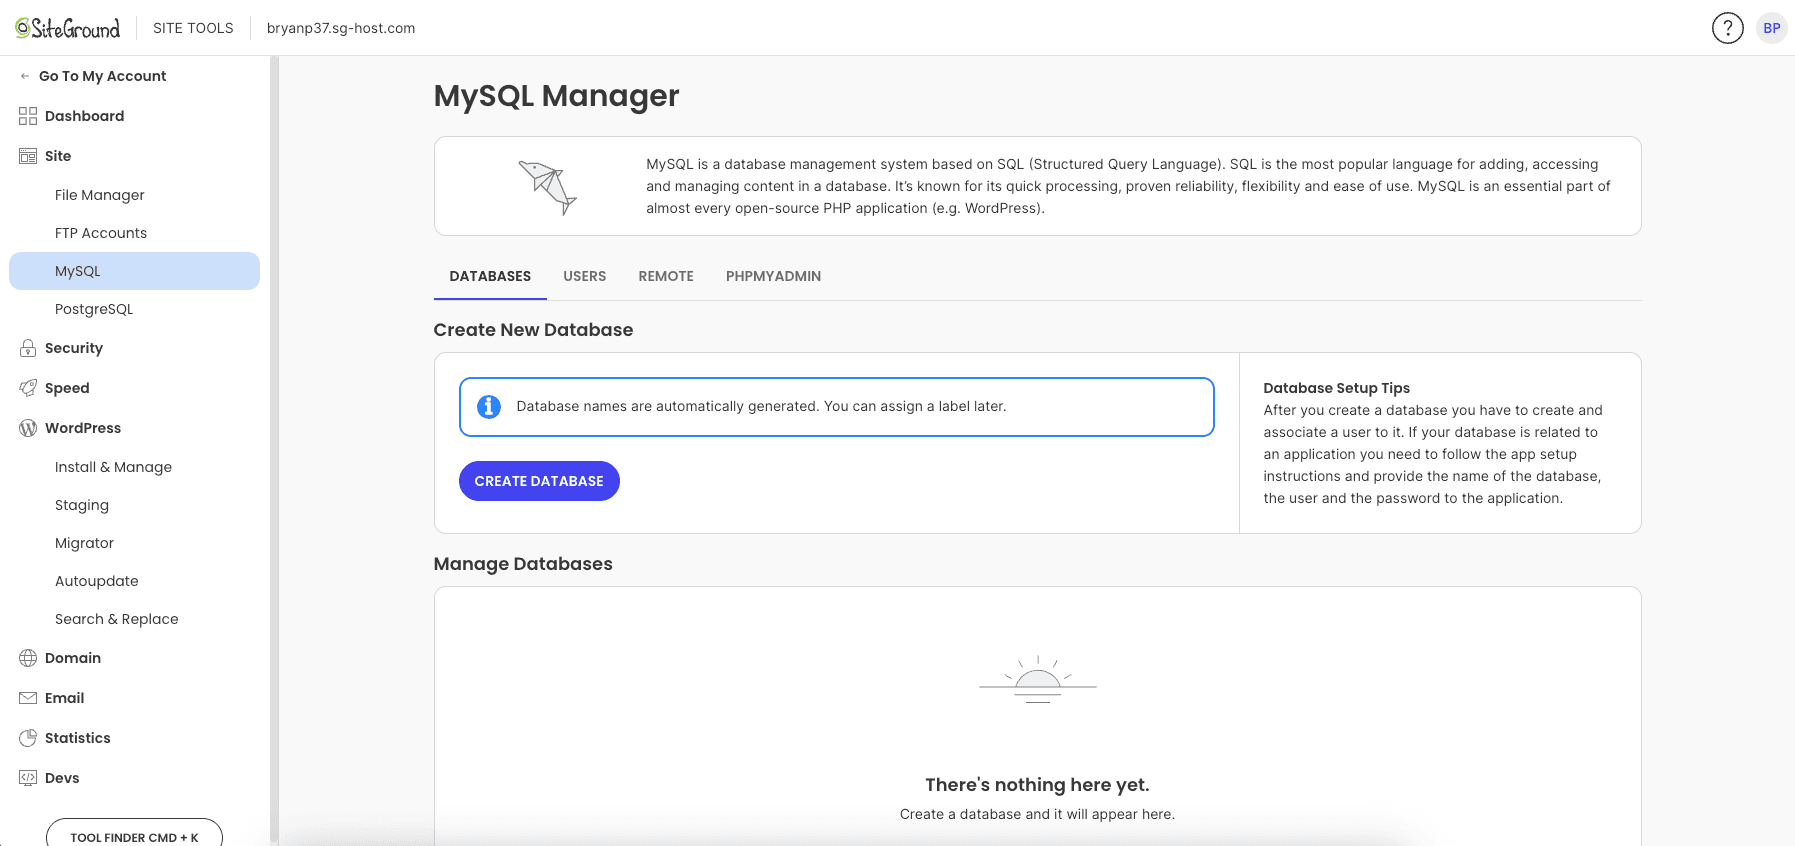This screenshot has height=846, width=1795.
Task: Select MySQL in the sidebar
Action: pyautogui.click(x=134, y=271)
